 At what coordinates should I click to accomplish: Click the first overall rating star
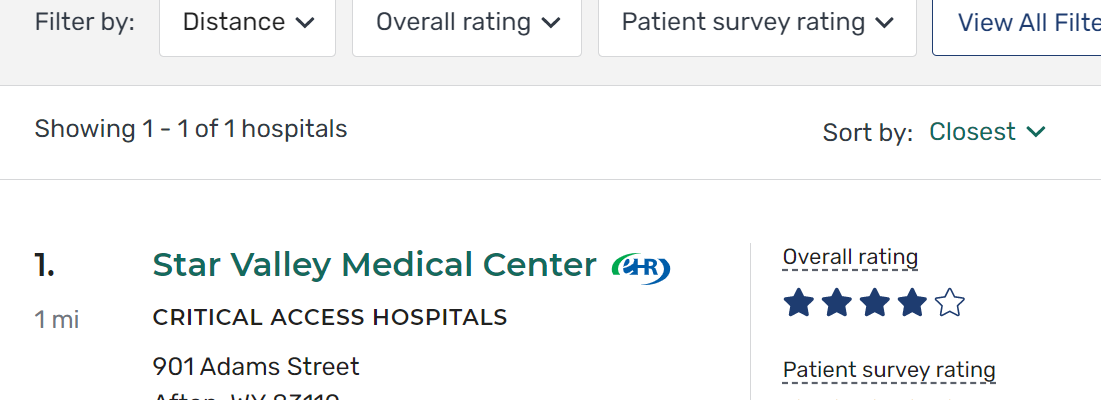798,302
